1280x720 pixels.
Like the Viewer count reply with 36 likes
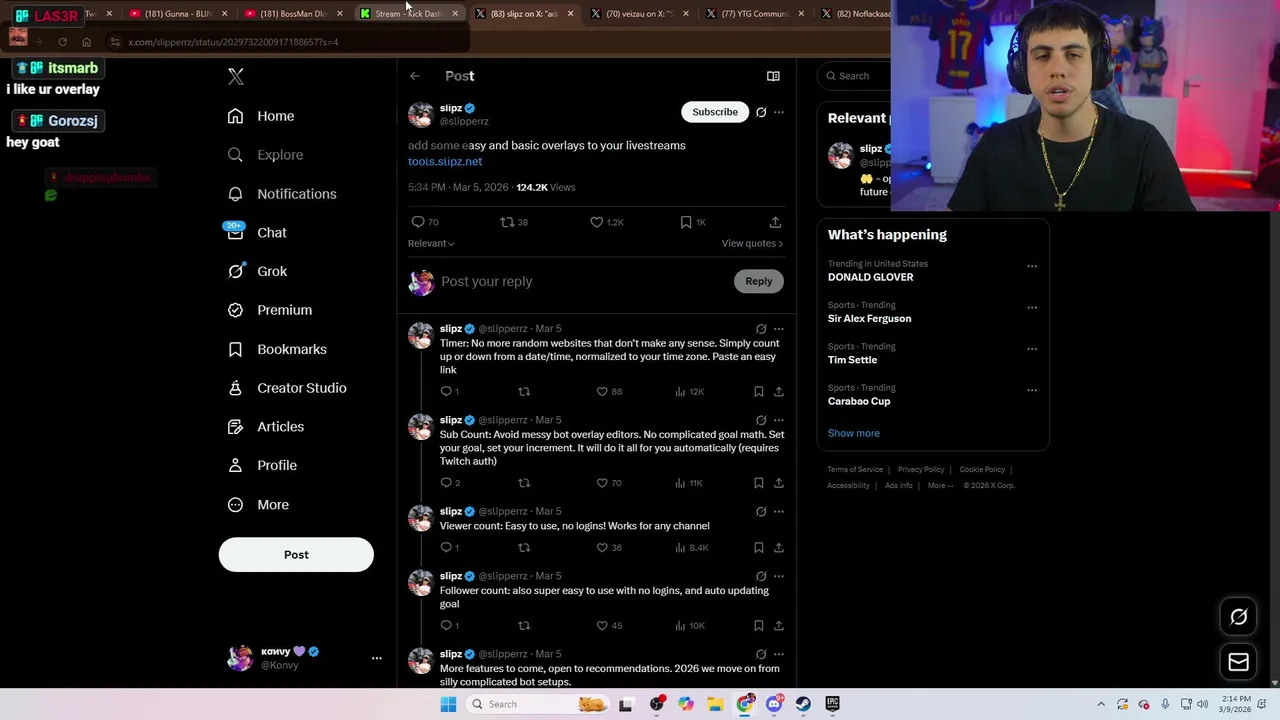click(x=609, y=548)
